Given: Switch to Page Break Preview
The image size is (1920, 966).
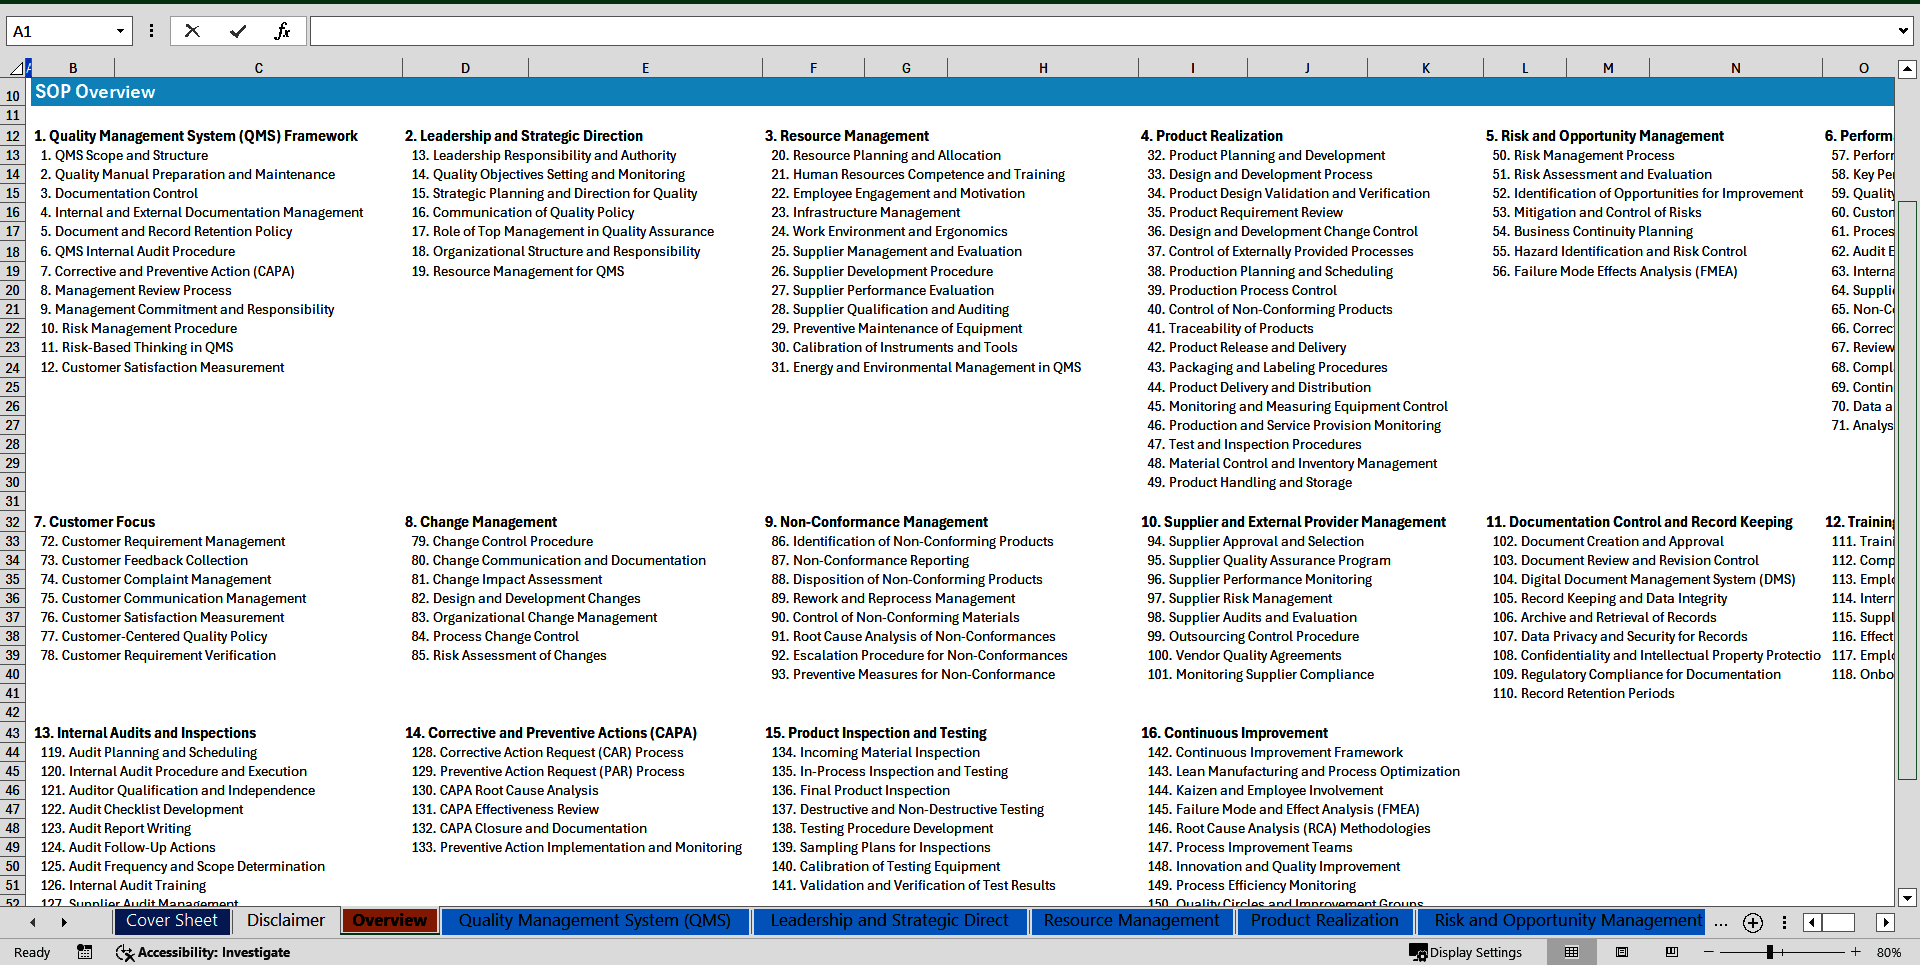Looking at the screenshot, I should click(1671, 952).
